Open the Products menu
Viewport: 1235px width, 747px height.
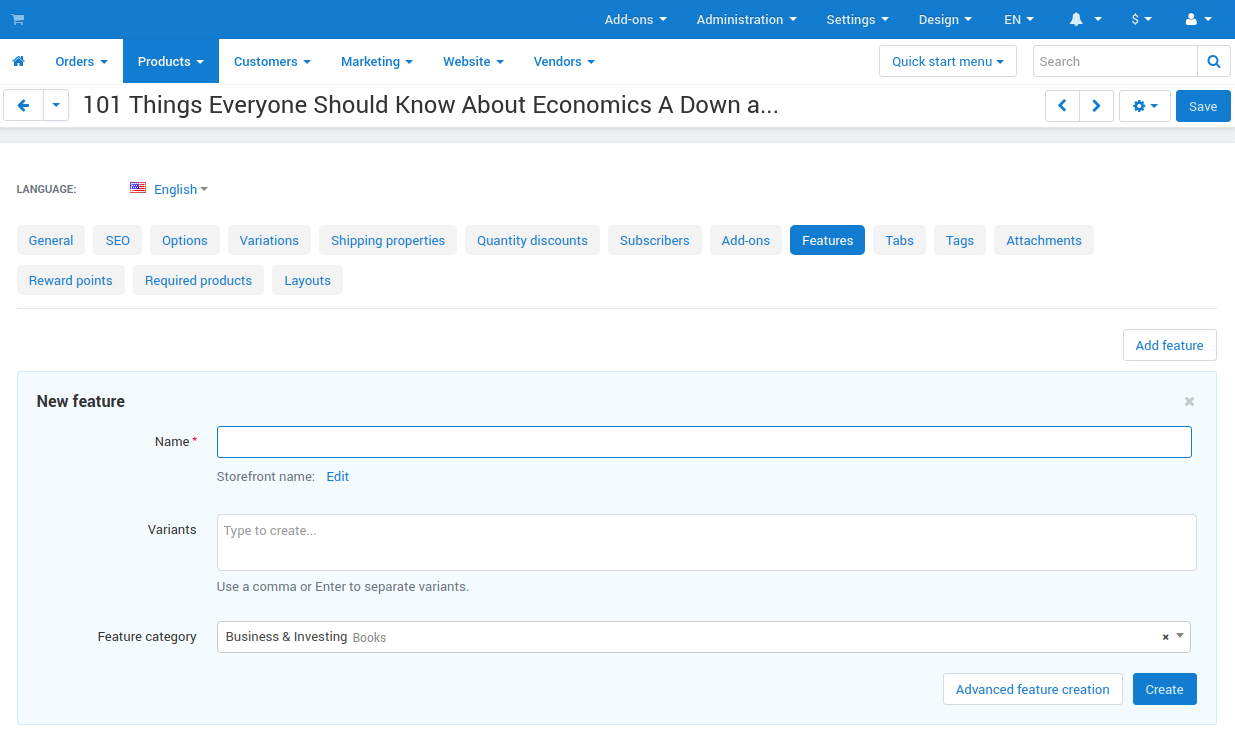pos(171,61)
